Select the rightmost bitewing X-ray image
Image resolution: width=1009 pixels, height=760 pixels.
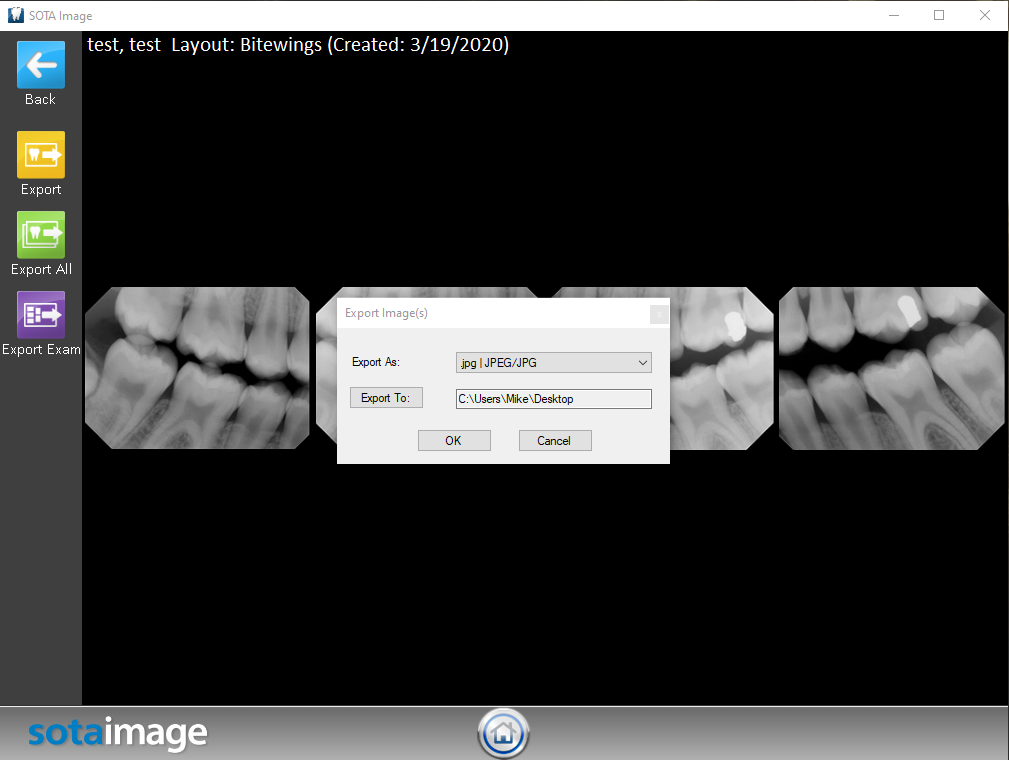[891, 368]
